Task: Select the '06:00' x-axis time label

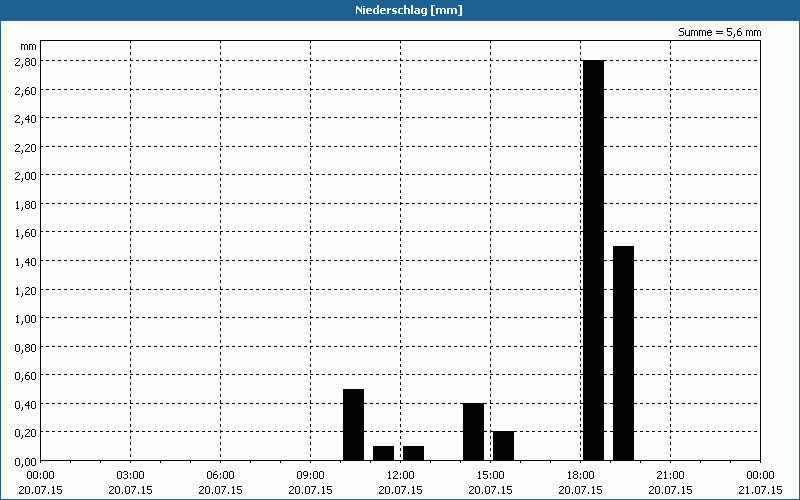Action: pyautogui.click(x=220, y=476)
